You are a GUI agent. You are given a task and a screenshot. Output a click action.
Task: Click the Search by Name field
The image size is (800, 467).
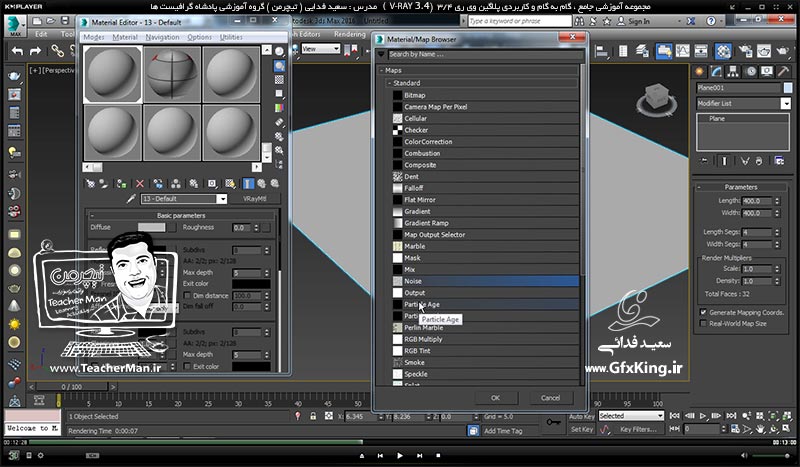[x=485, y=54]
